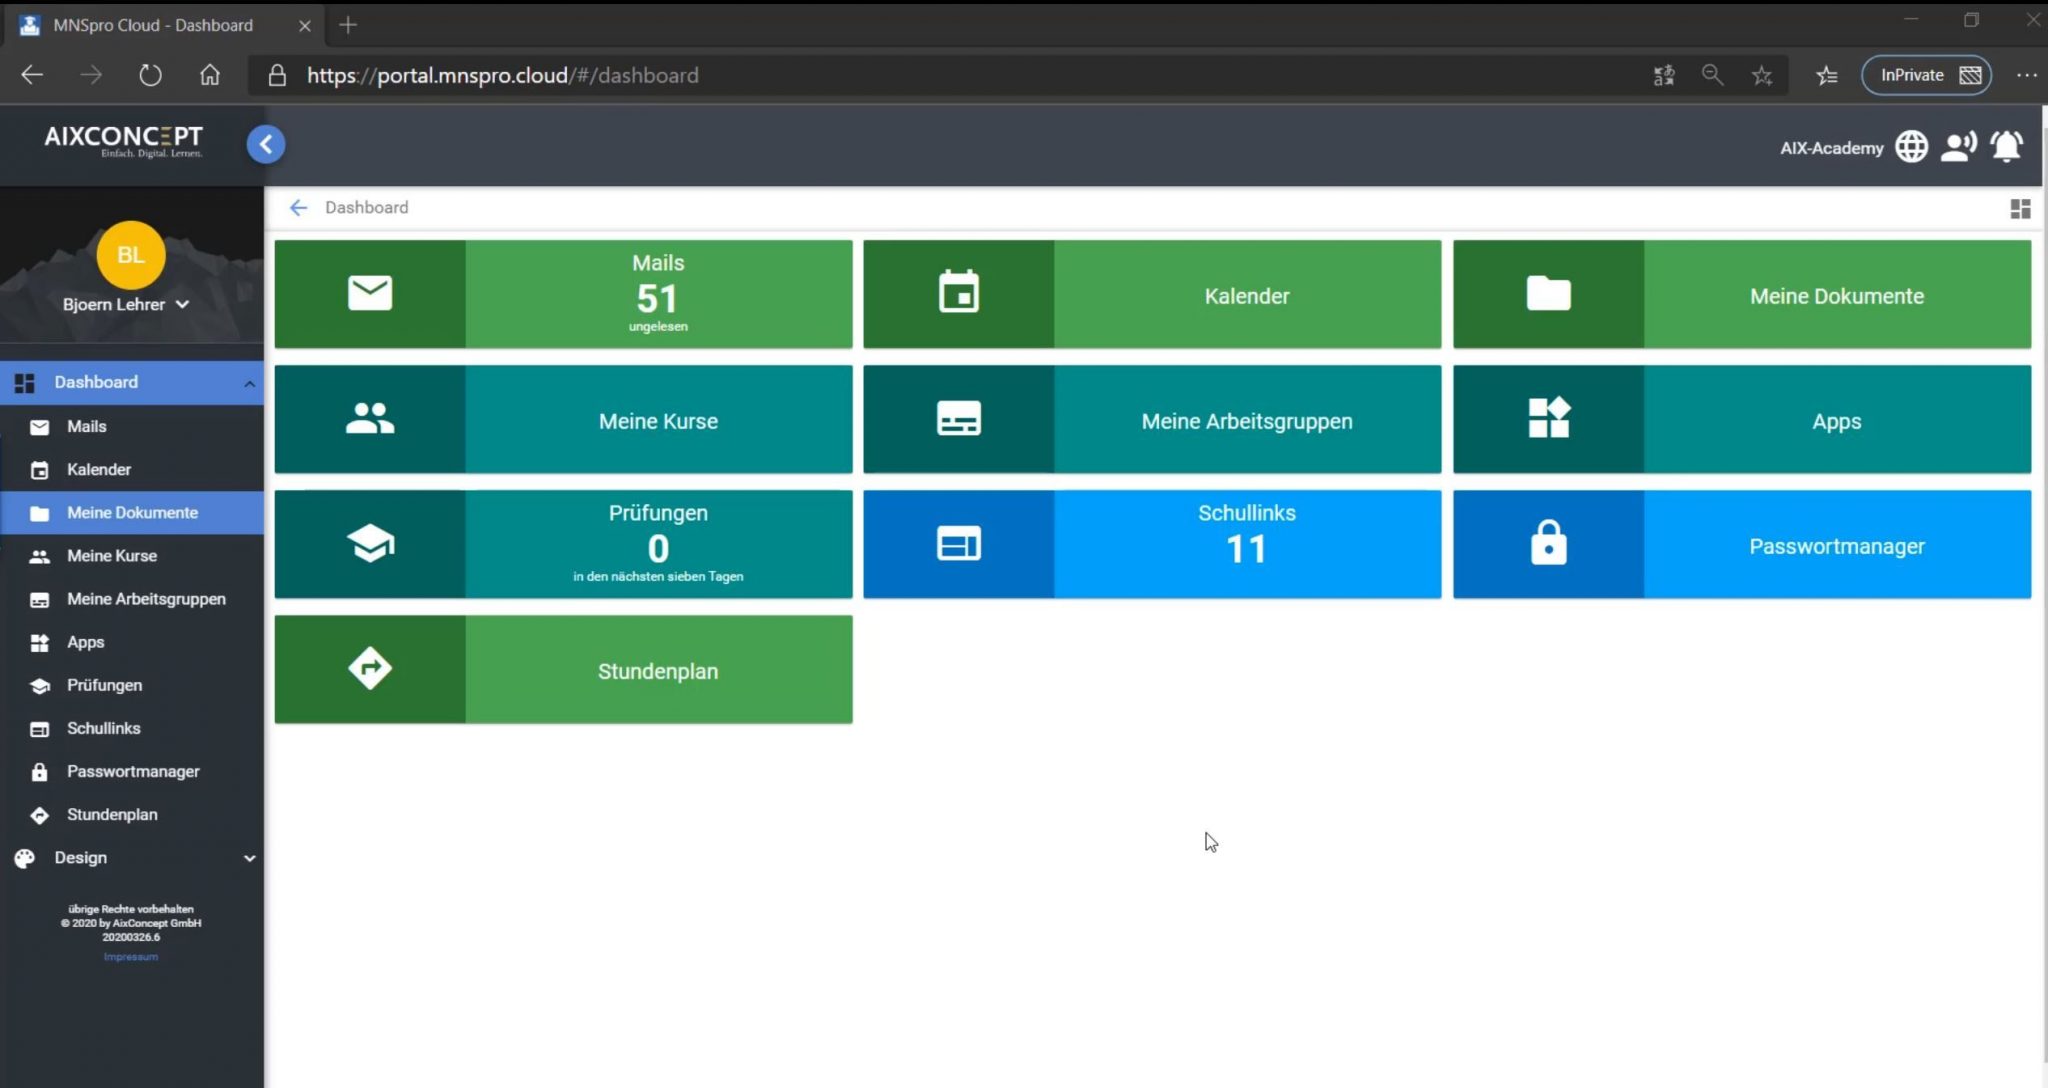Click the notification bell icon
Viewport: 2048px width, 1088px height.
pos(2007,146)
